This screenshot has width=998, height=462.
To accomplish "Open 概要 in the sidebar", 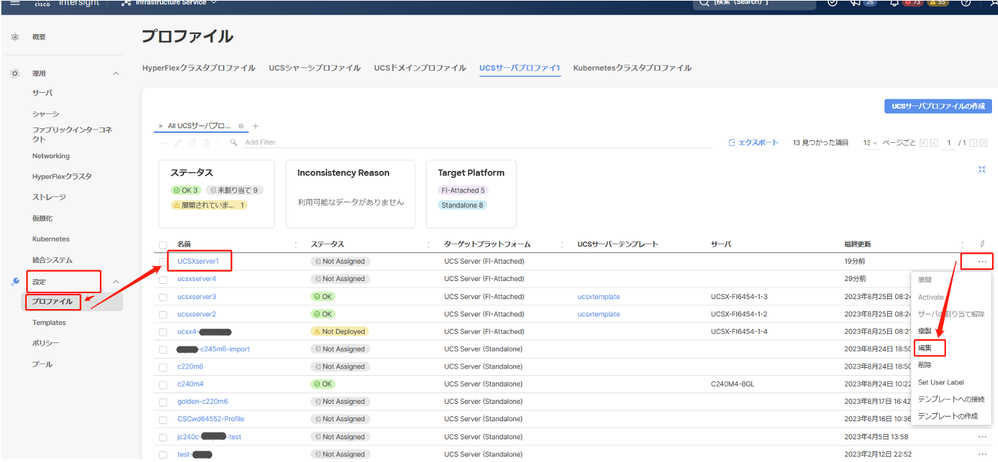I will (39, 38).
